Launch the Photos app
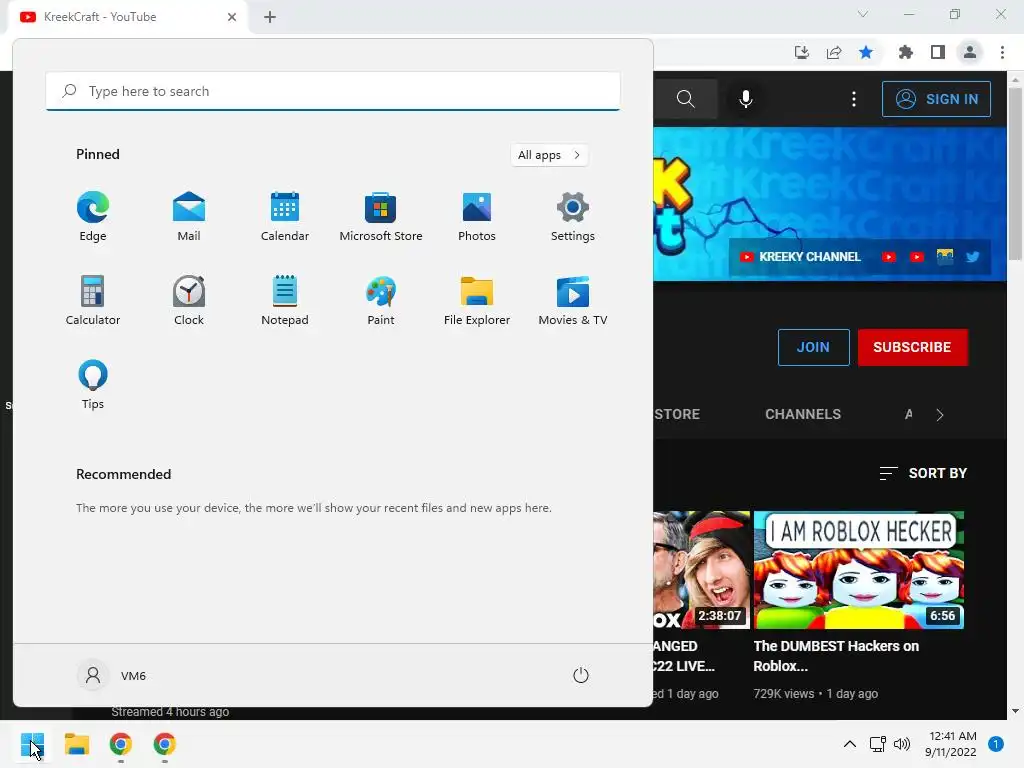 477,216
